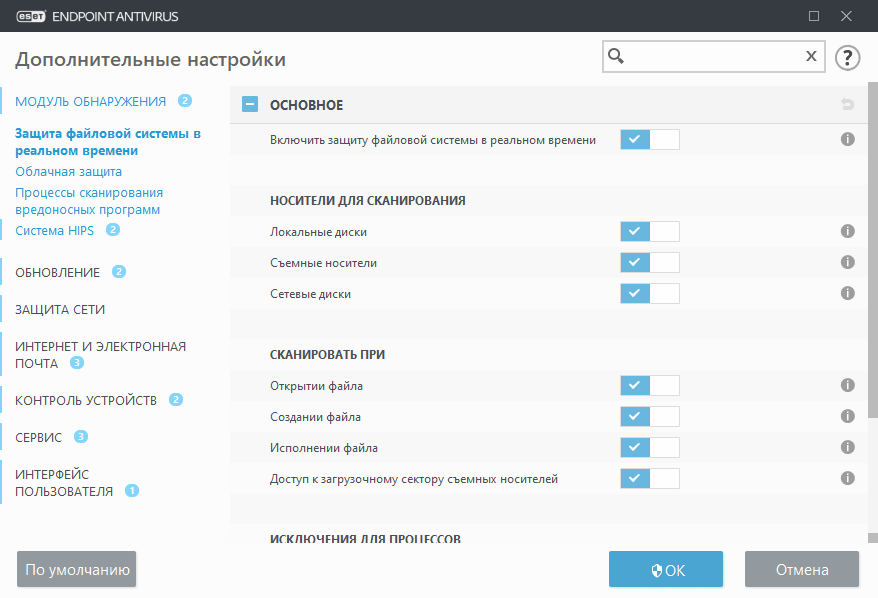878x598 pixels.
Task: Click the Съемные носители label
Action: click(323, 263)
